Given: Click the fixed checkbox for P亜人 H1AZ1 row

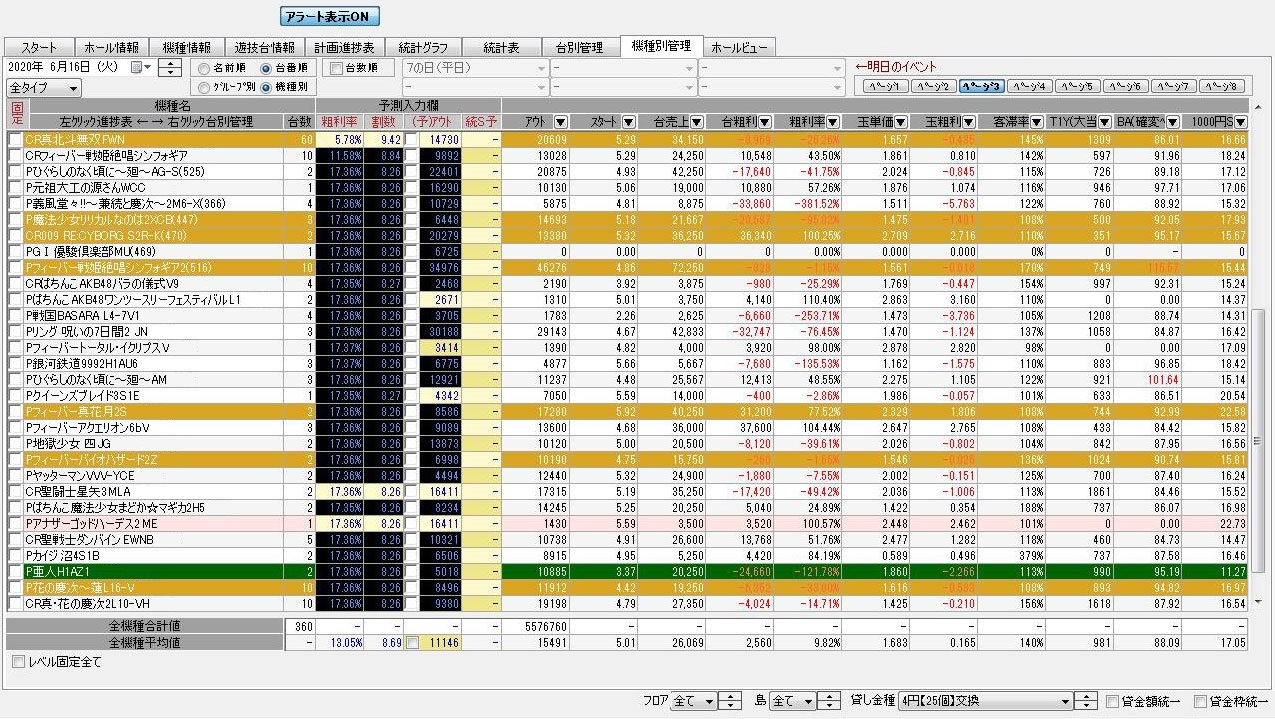Looking at the screenshot, I should pos(14,572).
